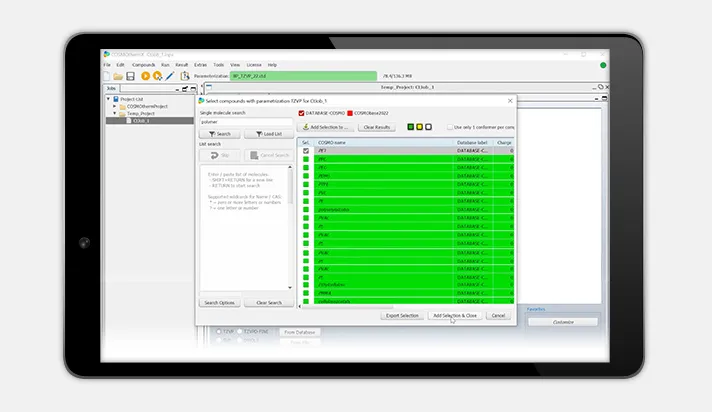
Task: Run the job with the orange play icon
Action: click(145, 76)
